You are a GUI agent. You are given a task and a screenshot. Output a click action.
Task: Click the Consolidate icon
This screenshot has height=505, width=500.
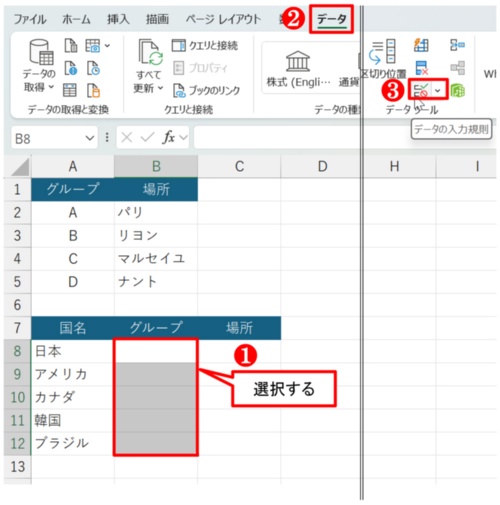[457, 45]
